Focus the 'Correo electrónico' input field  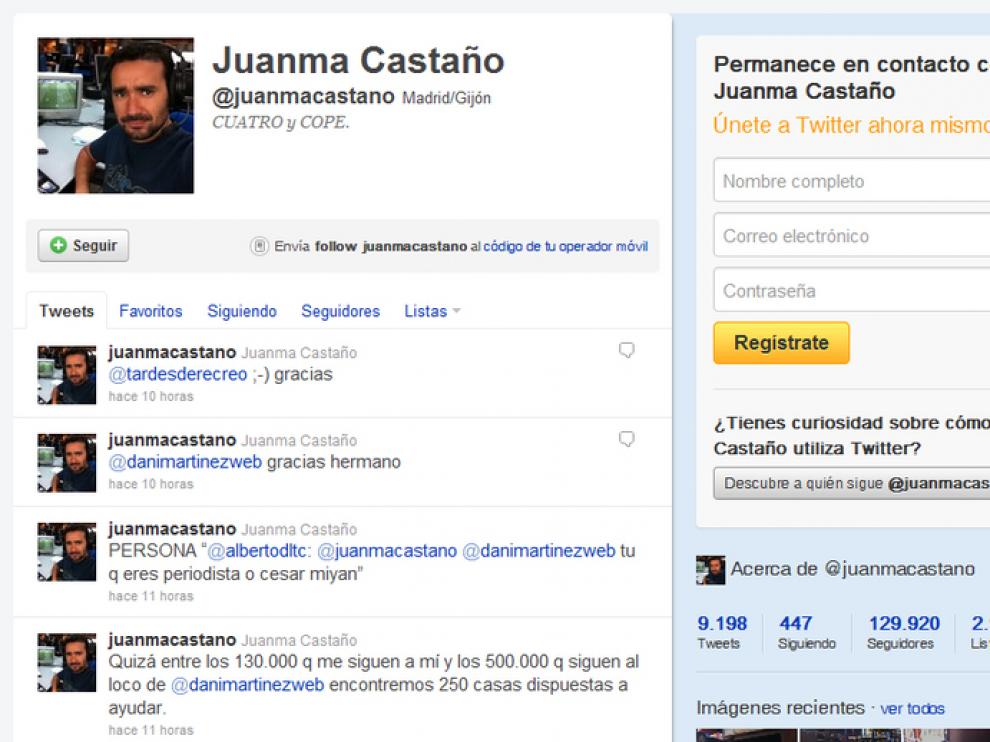tap(852, 236)
